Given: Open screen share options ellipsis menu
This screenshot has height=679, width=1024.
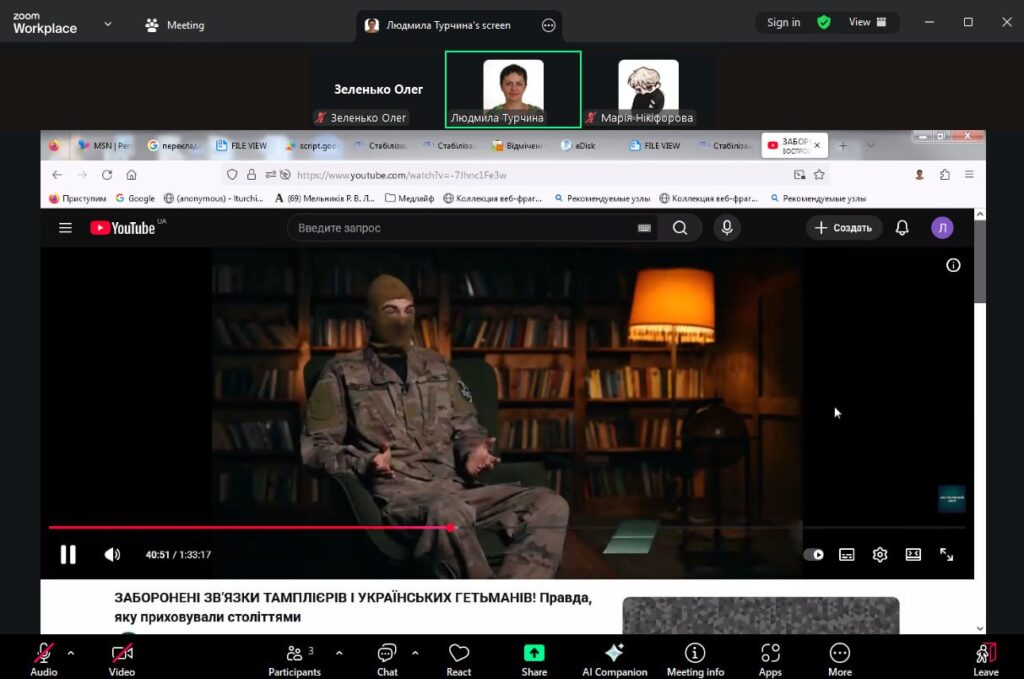Looking at the screenshot, I should (x=548, y=25).
